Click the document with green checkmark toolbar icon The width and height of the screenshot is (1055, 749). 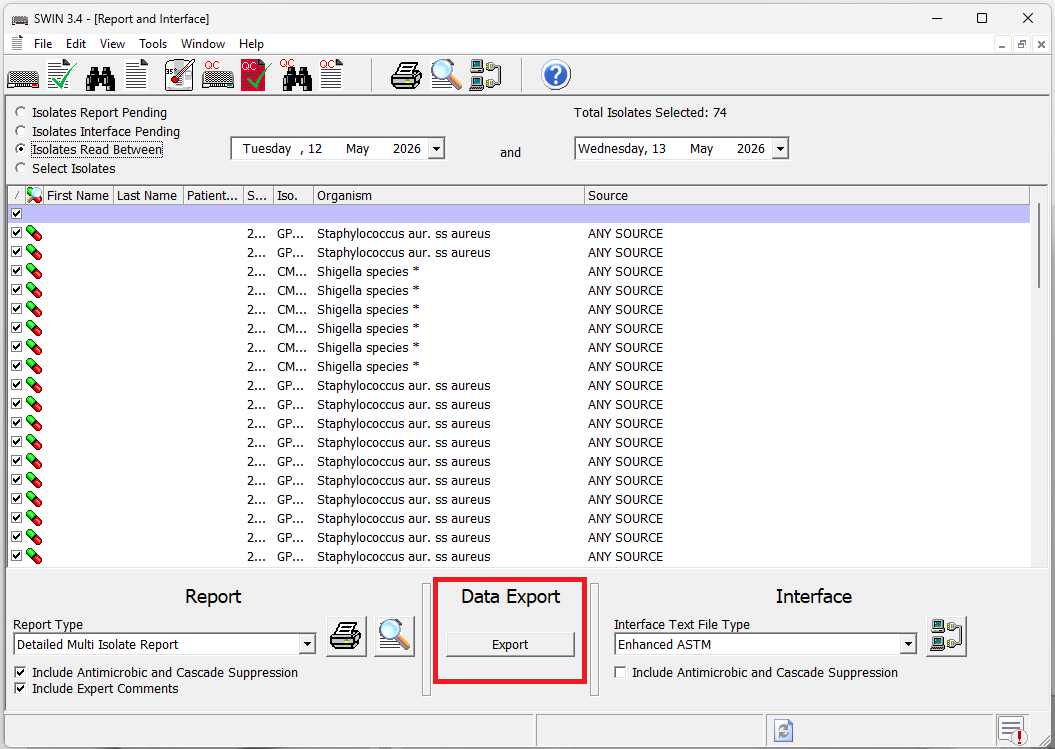pos(61,75)
